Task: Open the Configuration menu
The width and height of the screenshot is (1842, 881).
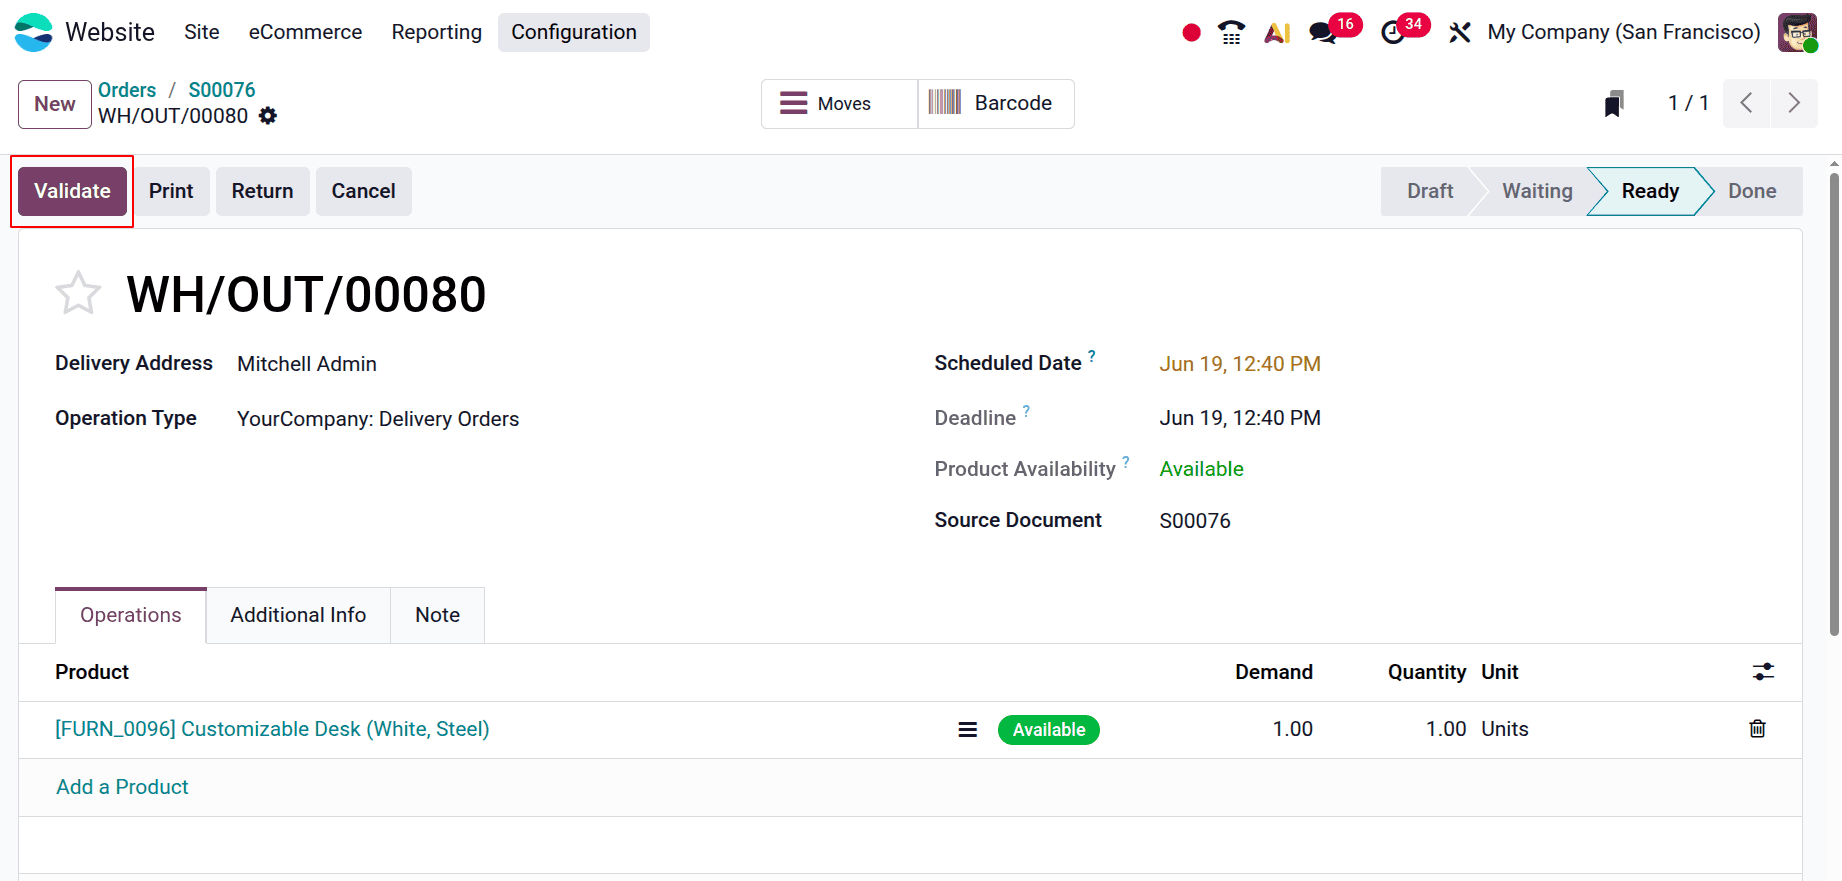Action: 574,32
